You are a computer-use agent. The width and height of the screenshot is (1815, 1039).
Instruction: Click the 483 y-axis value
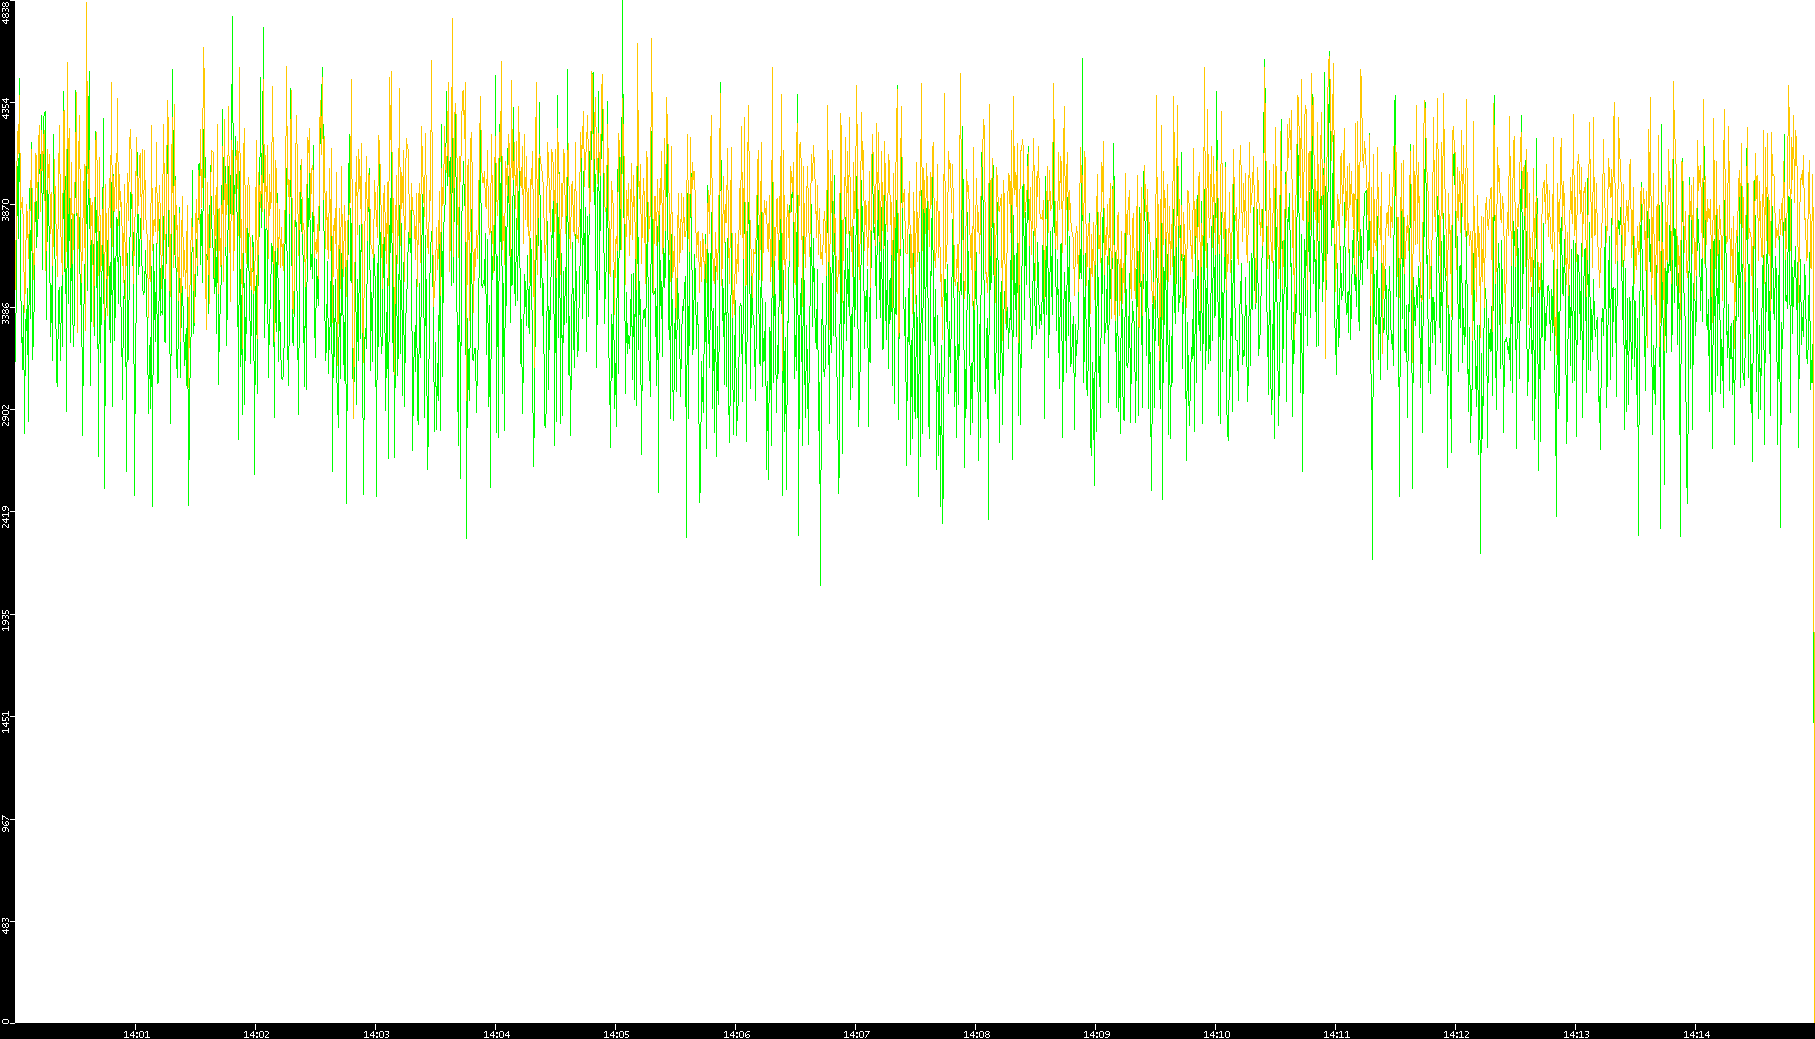click(6, 923)
